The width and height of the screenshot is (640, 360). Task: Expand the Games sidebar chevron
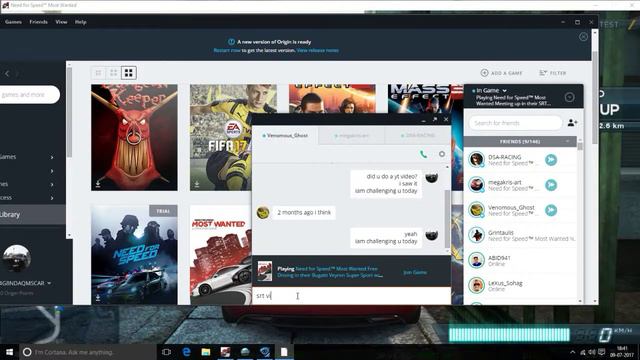point(52,157)
